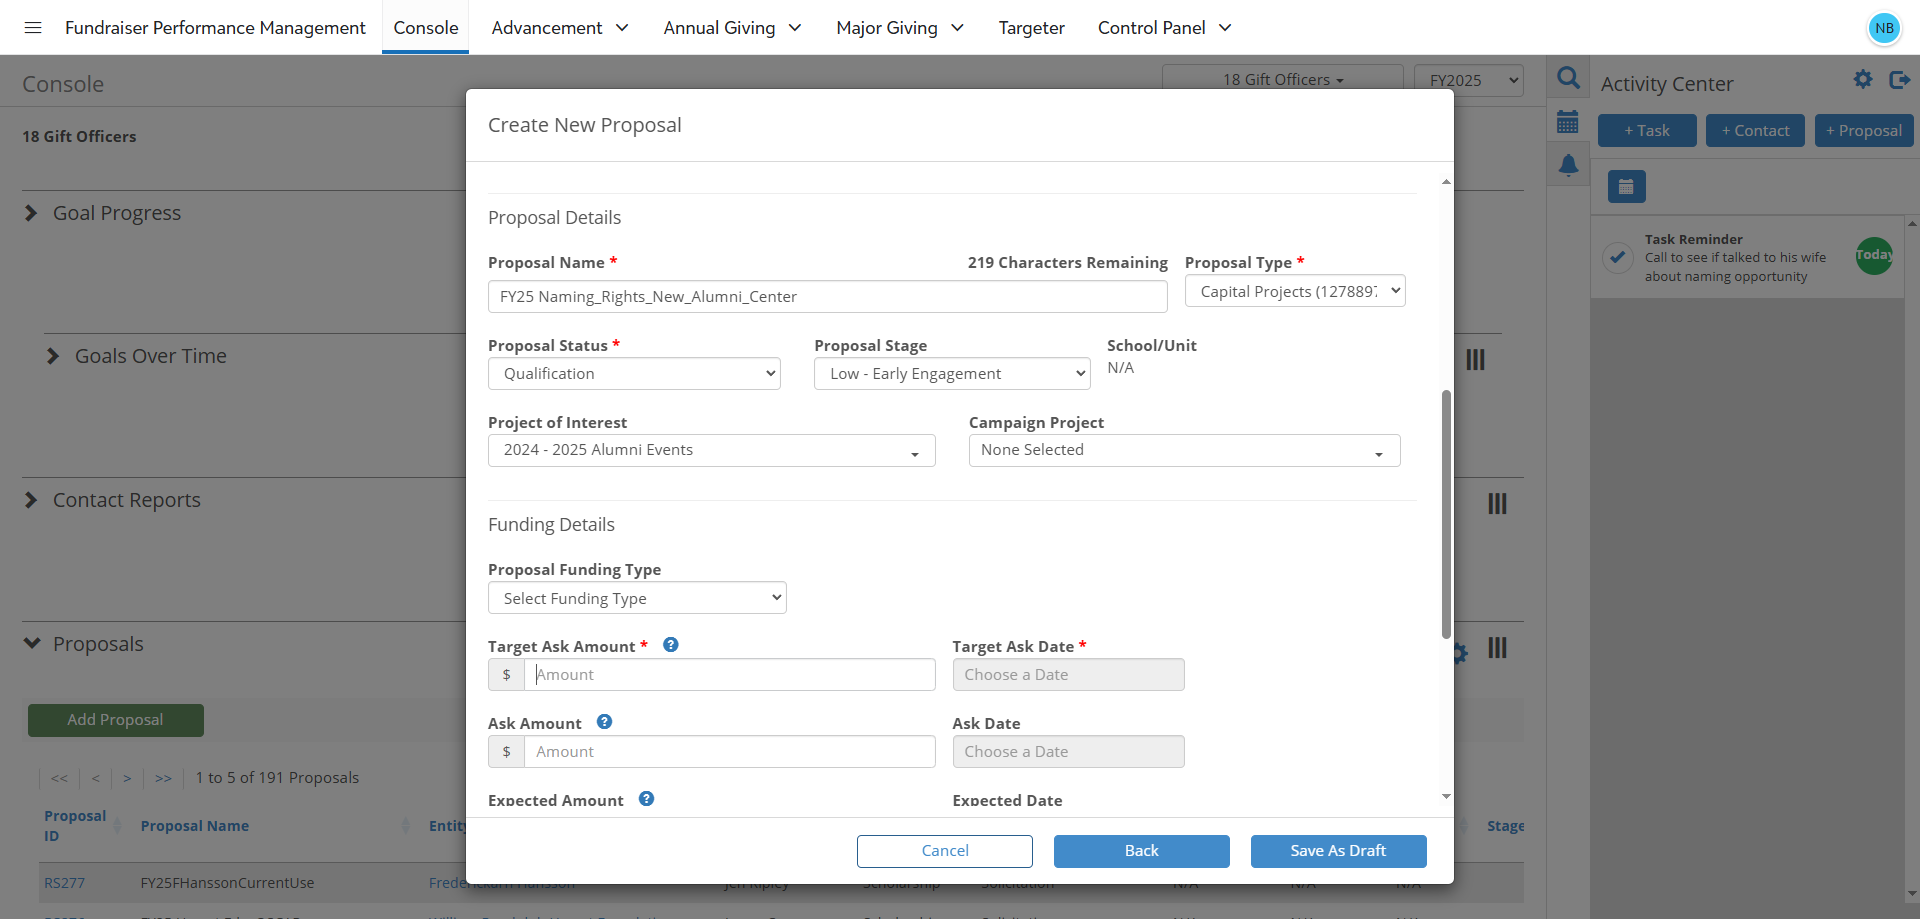Go to last page of proposals
This screenshot has height=919, width=1920.
pyautogui.click(x=163, y=778)
